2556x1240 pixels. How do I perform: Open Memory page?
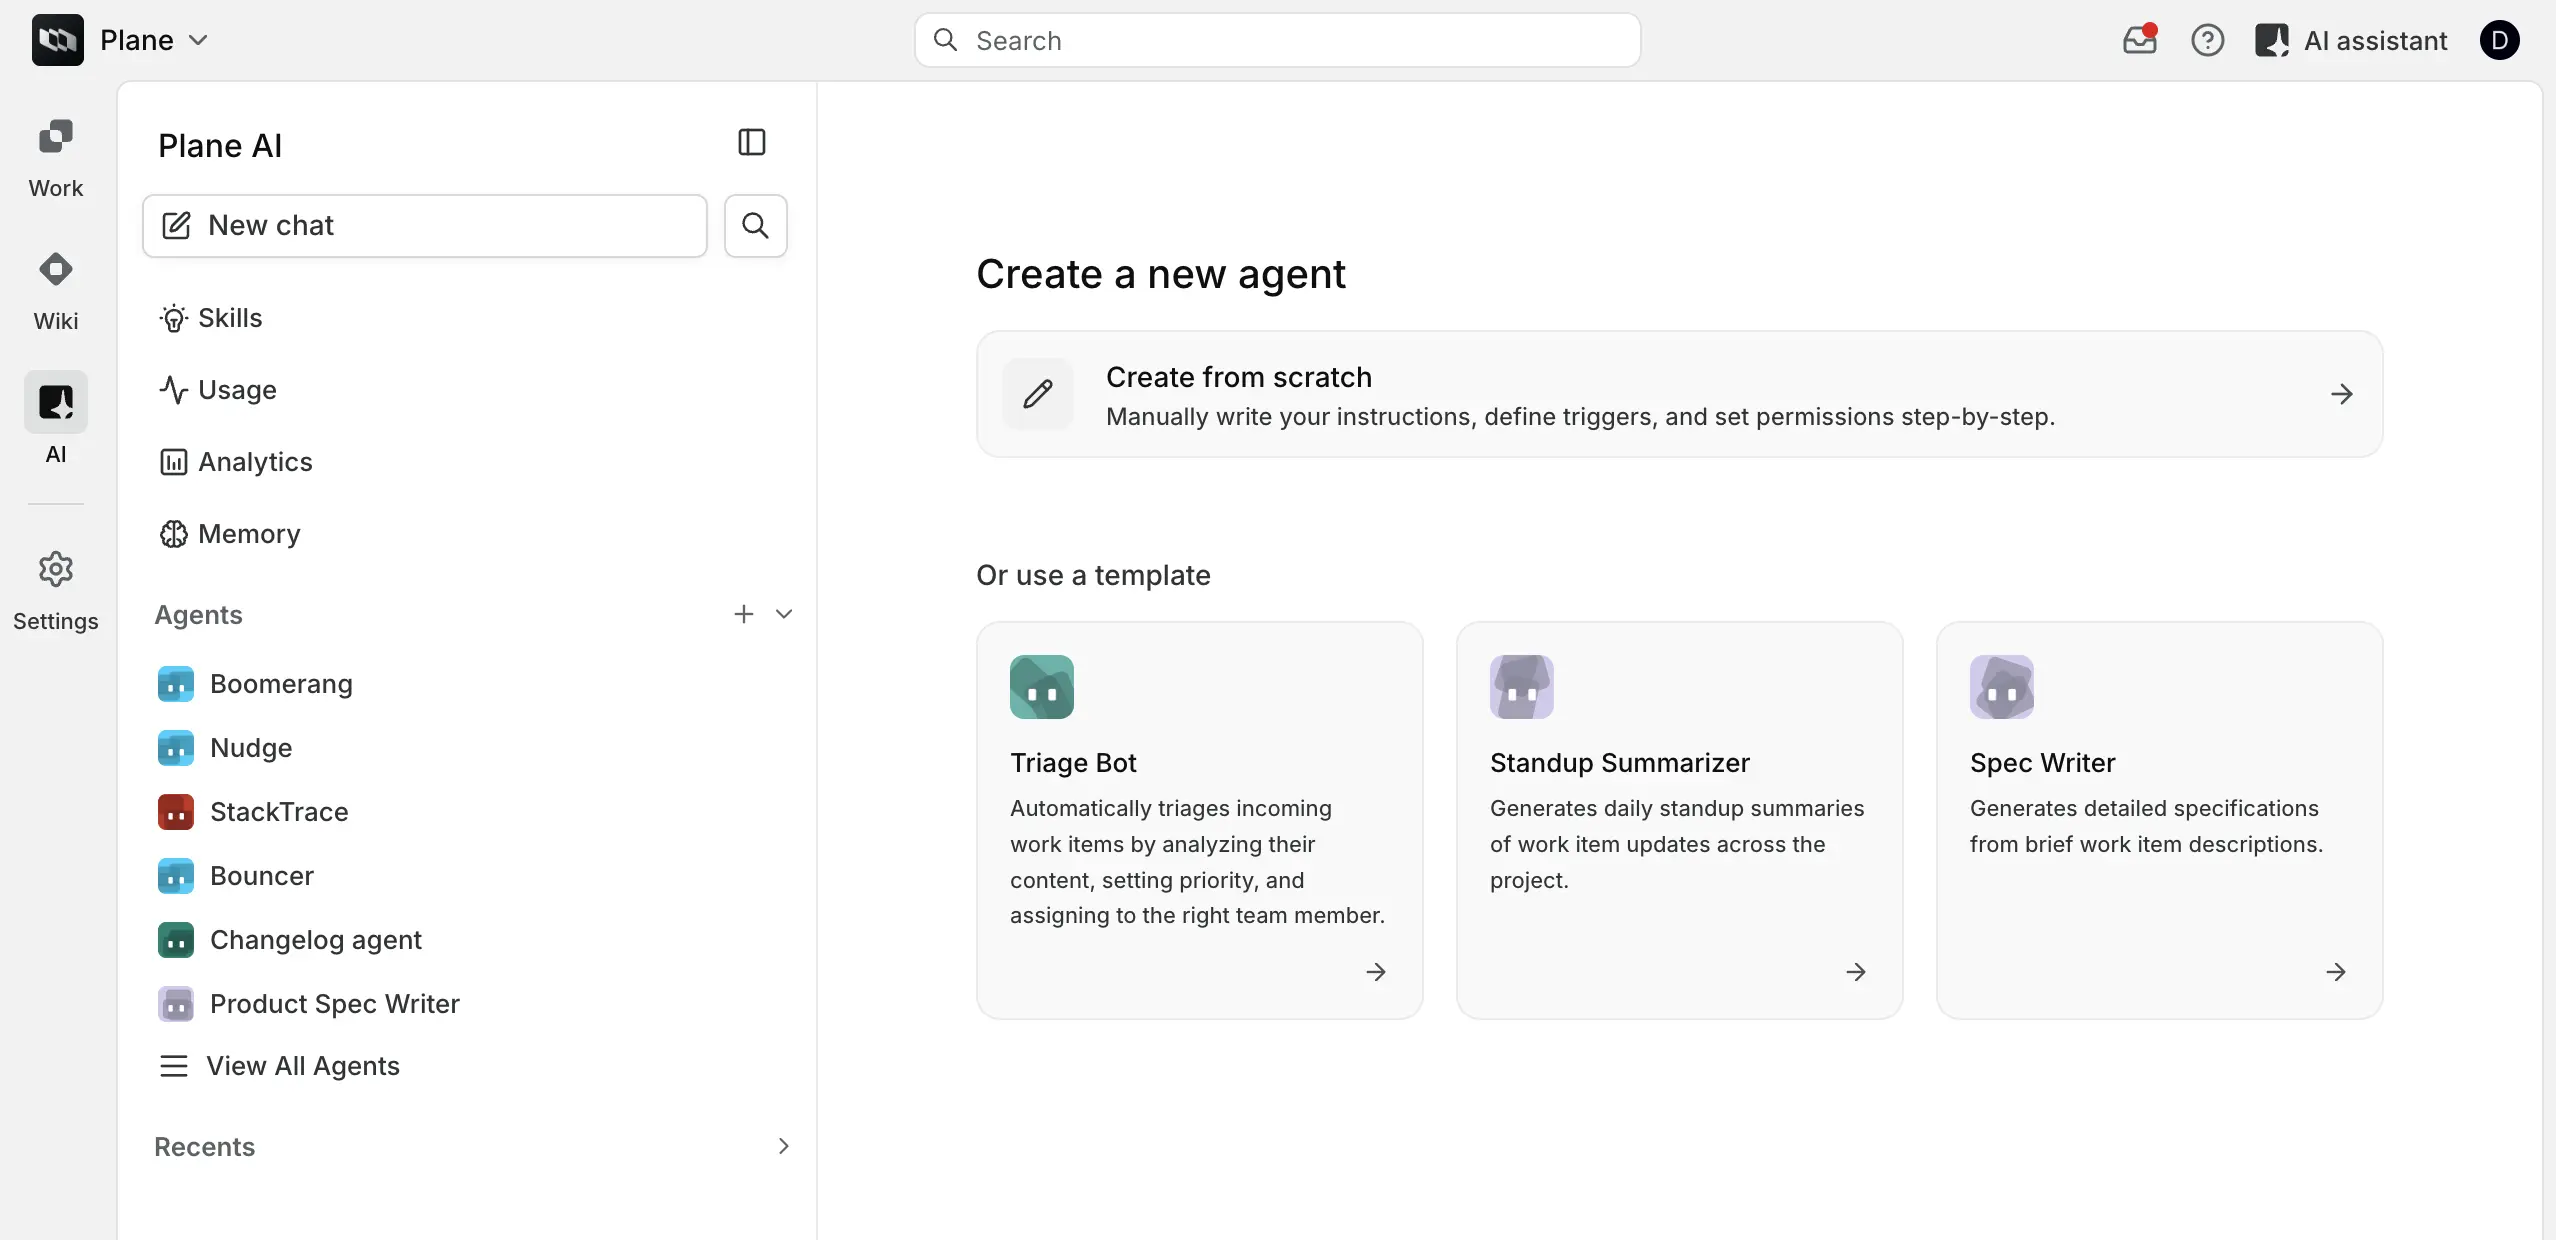pos(229,534)
